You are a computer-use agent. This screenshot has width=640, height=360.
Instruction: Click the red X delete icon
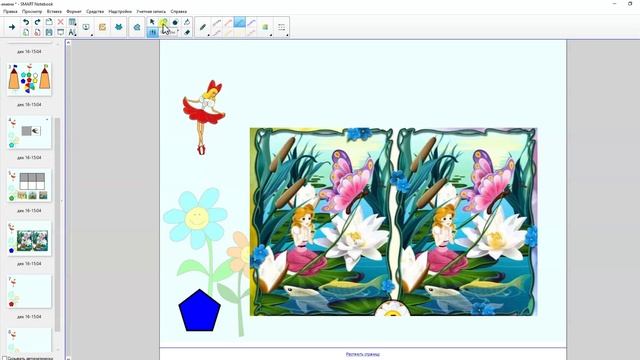tap(60, 22)
